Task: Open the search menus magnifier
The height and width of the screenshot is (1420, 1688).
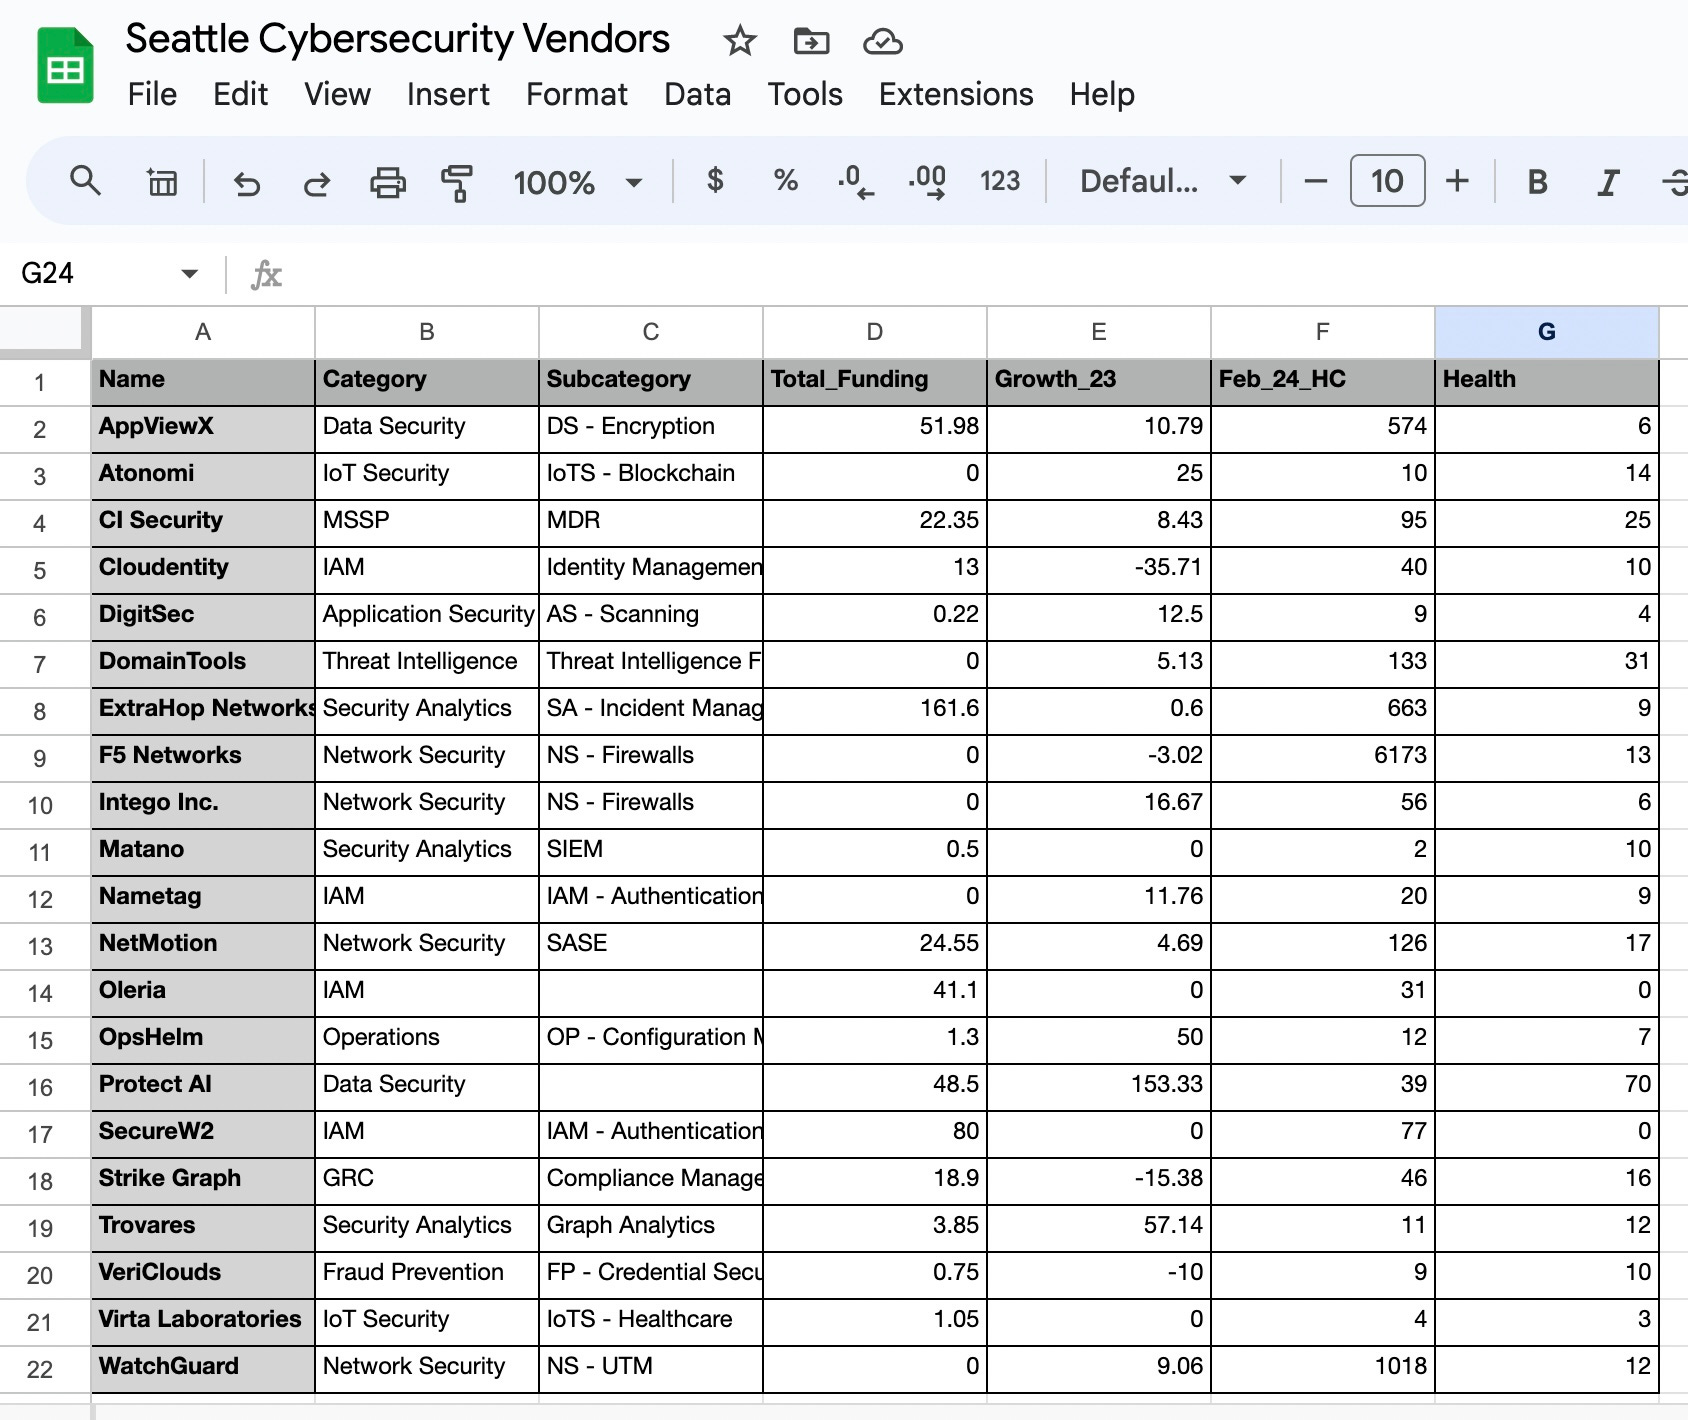Action: [85, 181]
